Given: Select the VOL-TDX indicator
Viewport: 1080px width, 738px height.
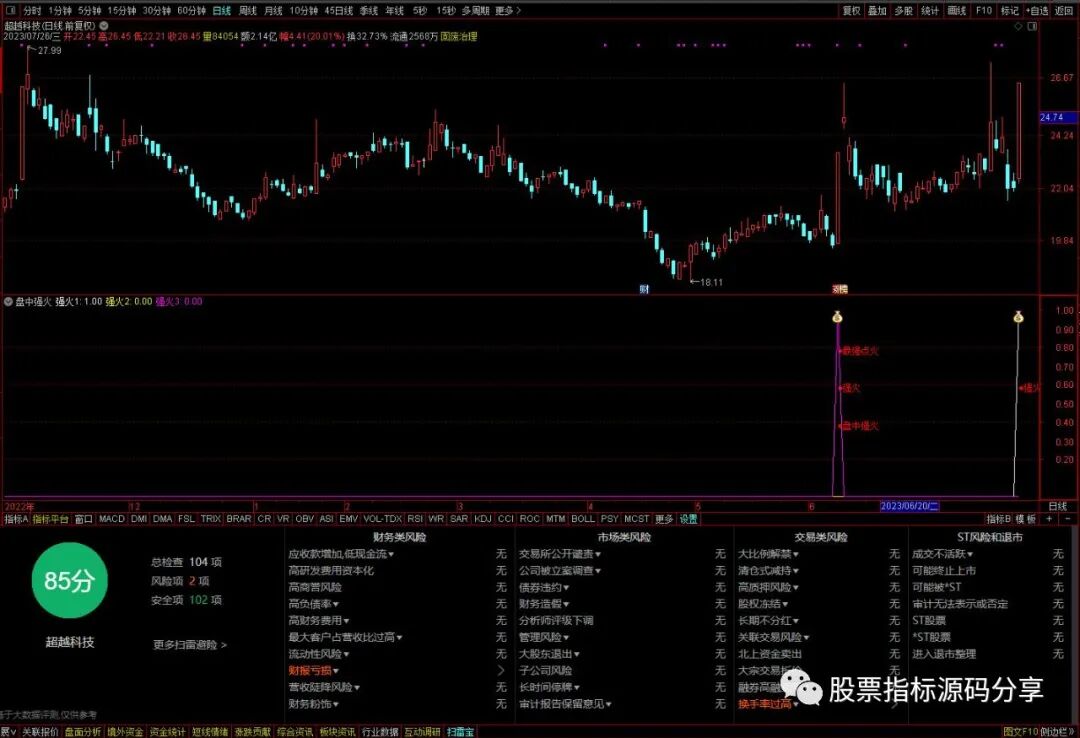Looking at the screenshot, I should 382,518.
